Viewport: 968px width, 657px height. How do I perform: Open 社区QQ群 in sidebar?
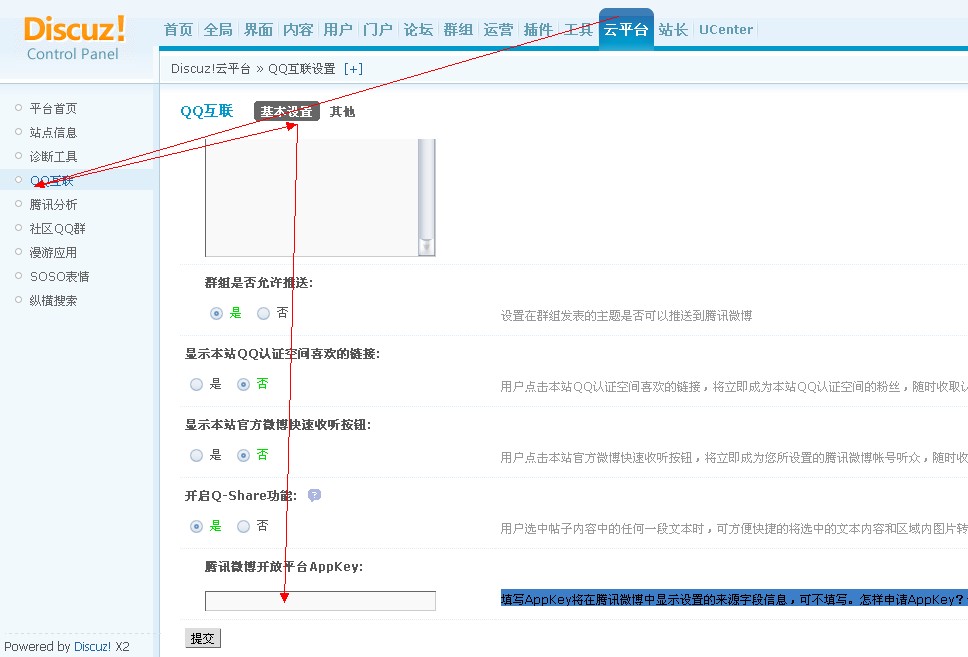coord(57,228)
